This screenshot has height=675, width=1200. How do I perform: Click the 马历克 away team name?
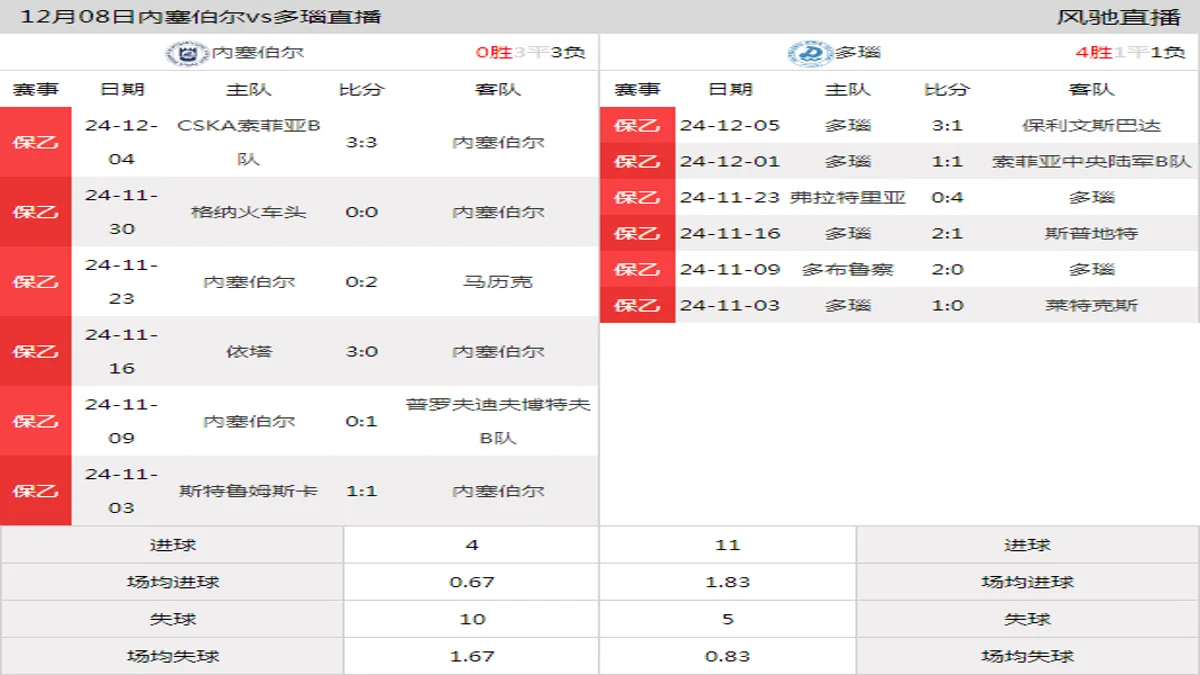point(498,282)
